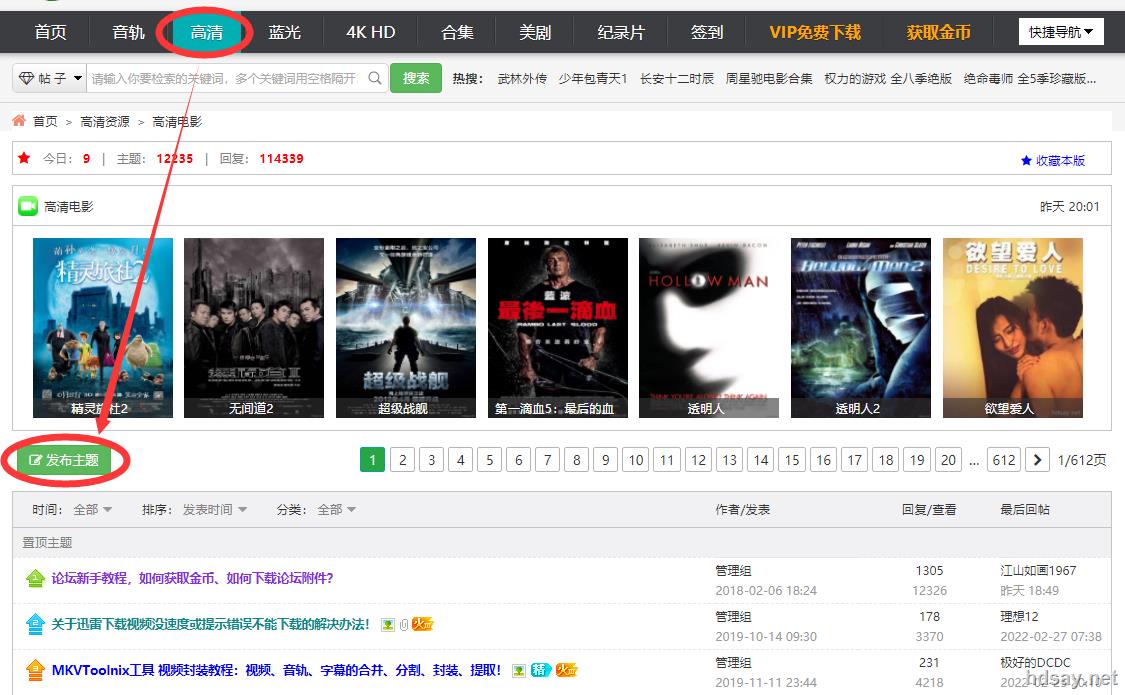
Task: Open 无间道2 poster thumbnail
Action: tap(254, 328)
